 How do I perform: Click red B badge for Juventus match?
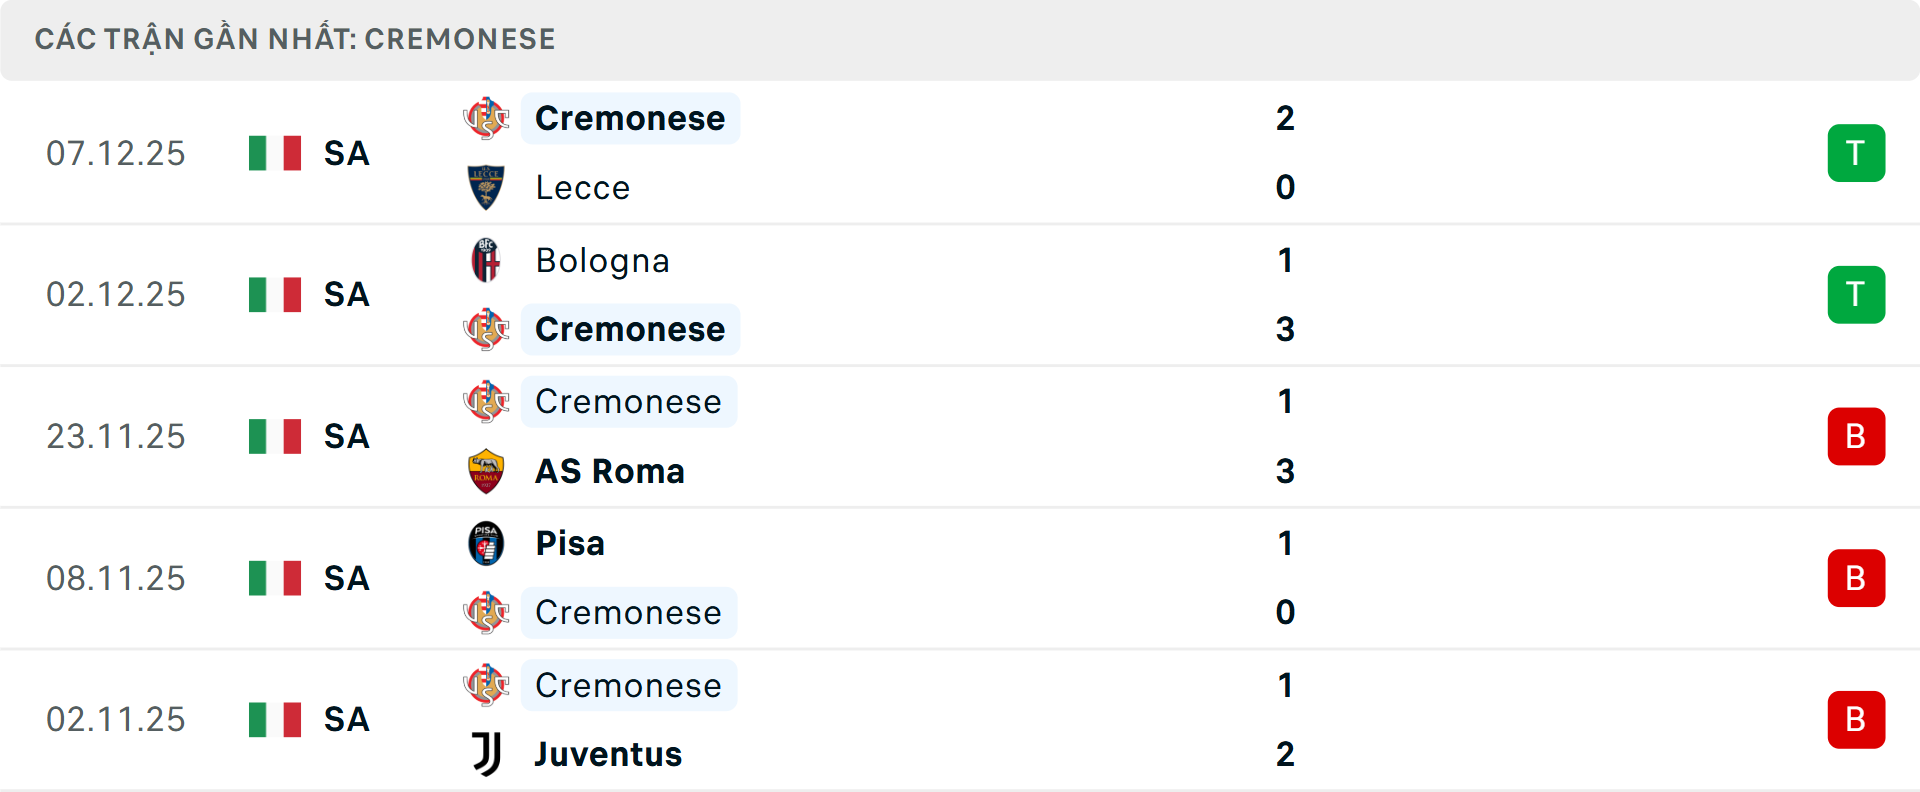coord(1856,720)
